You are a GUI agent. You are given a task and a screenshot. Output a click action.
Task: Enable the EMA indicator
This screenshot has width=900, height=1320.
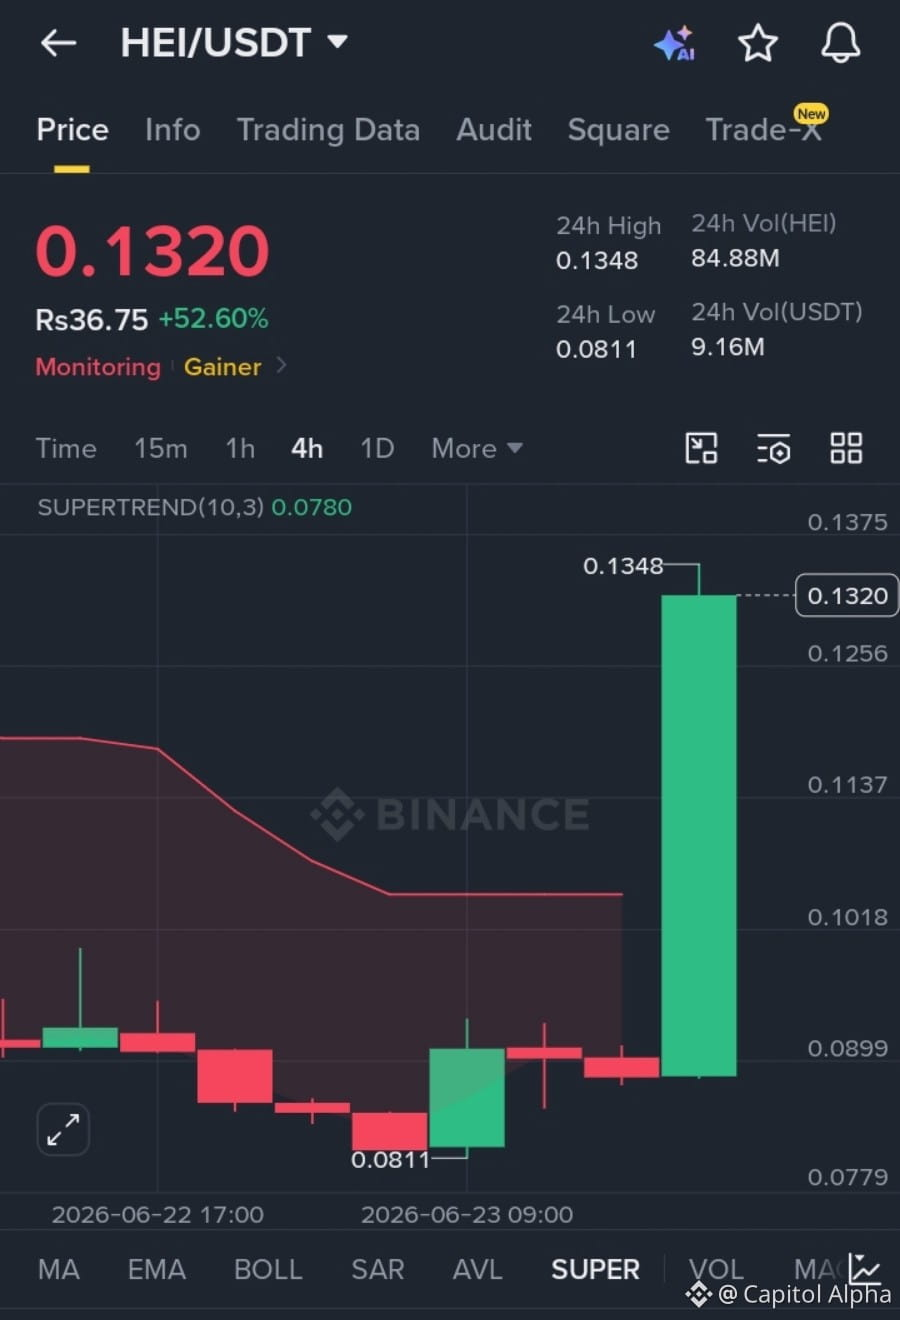pyautogui.click(x=156, y=1270)
